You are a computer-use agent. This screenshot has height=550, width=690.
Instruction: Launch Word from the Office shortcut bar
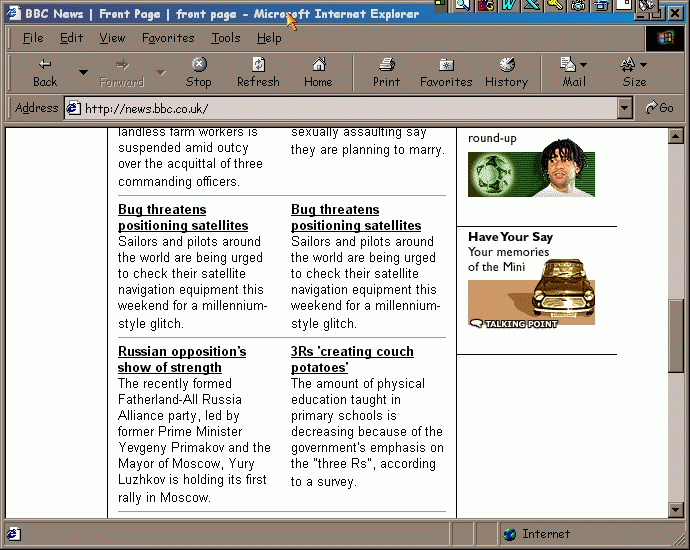pos(509,5)
